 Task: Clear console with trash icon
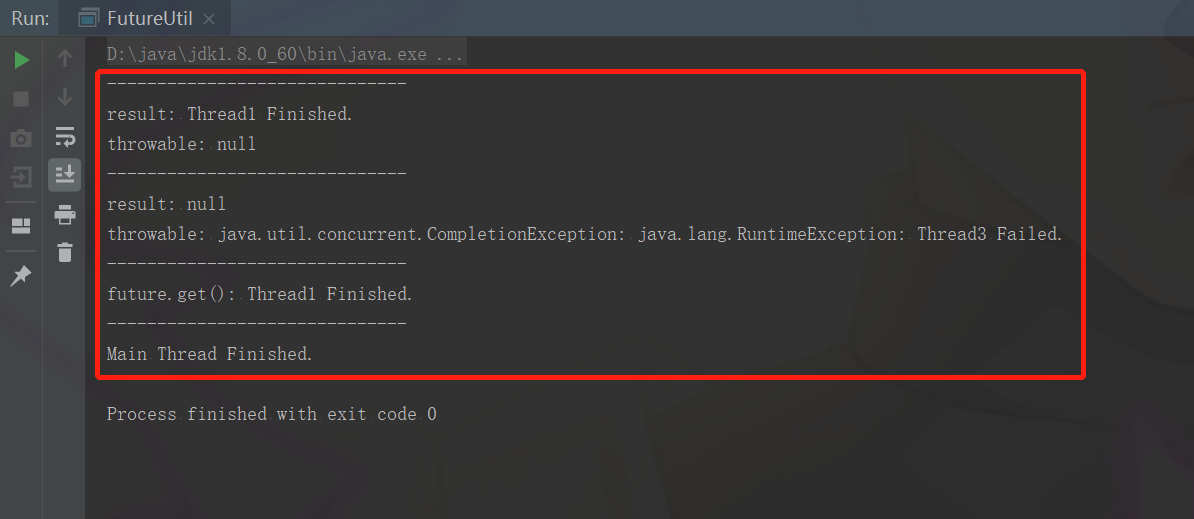point(65,252)
